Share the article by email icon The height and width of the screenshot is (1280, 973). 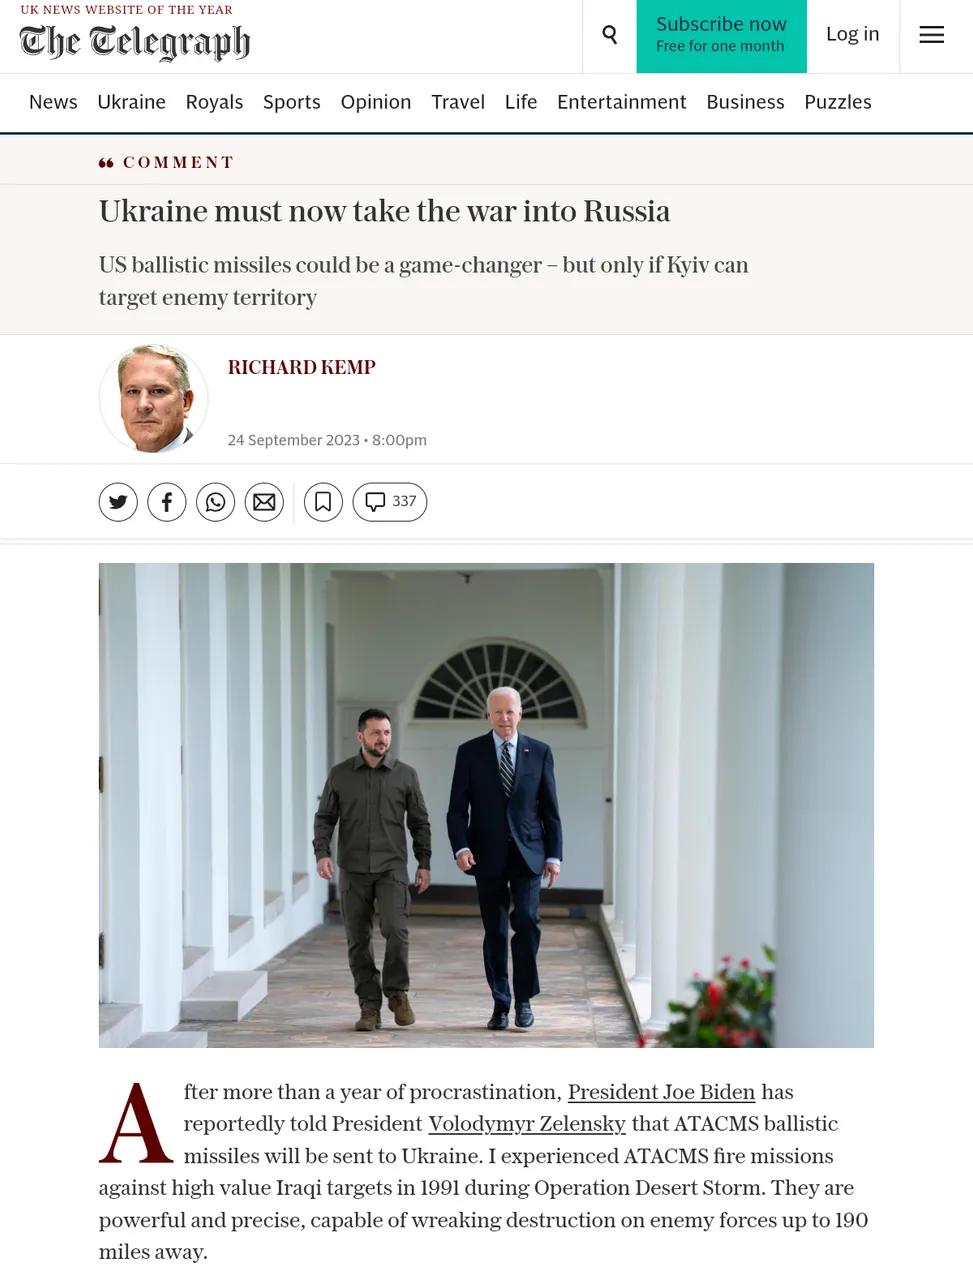coord(264,502)
